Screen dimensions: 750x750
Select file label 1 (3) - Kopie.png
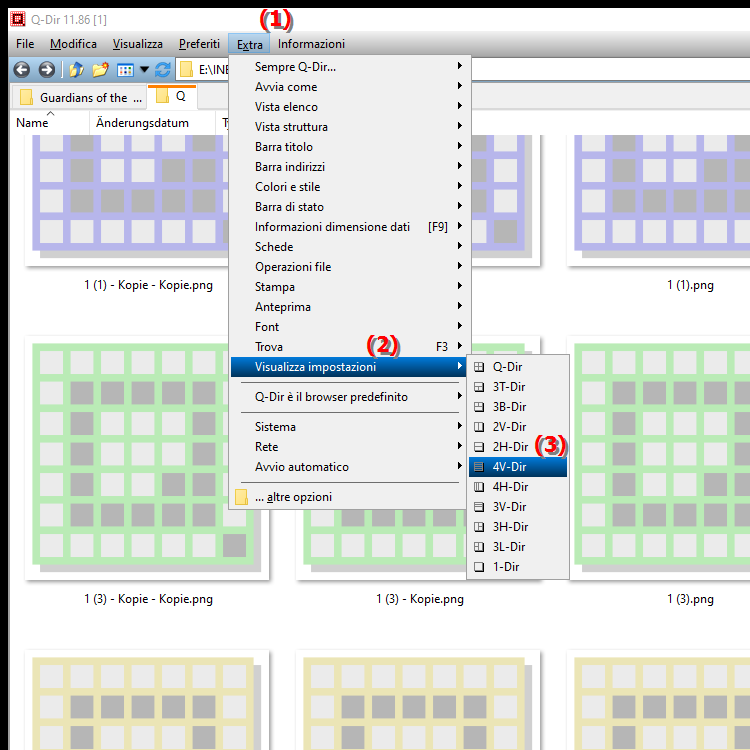(x=420, y=599)
